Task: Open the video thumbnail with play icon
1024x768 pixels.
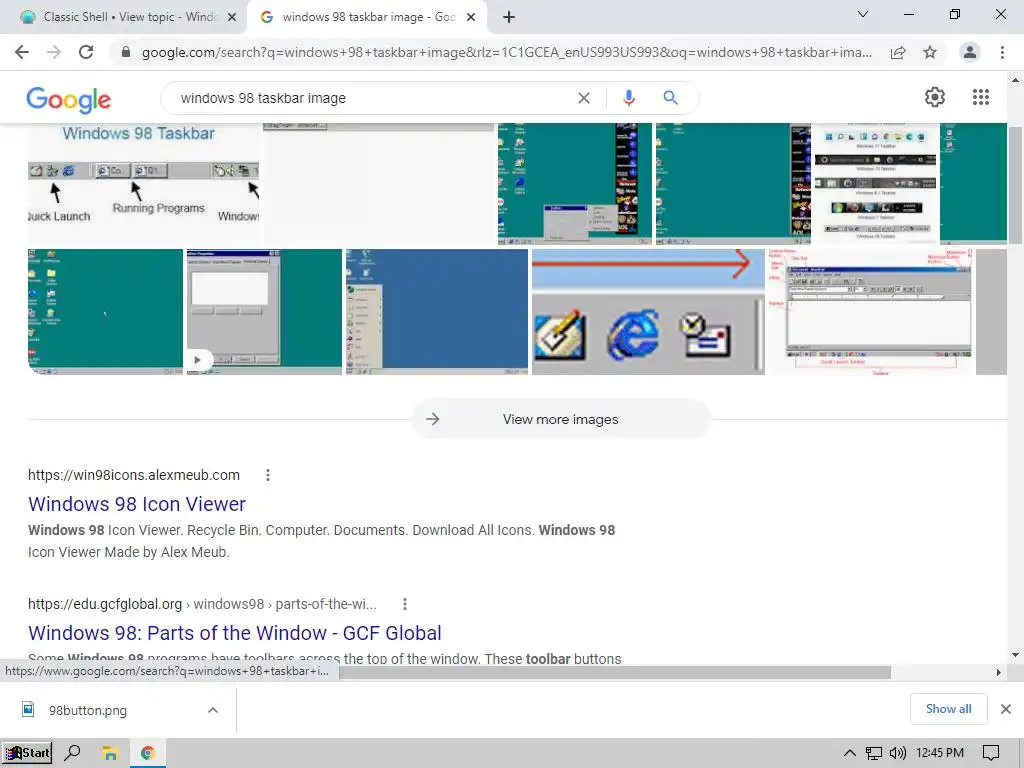Action: coord(264,312)
